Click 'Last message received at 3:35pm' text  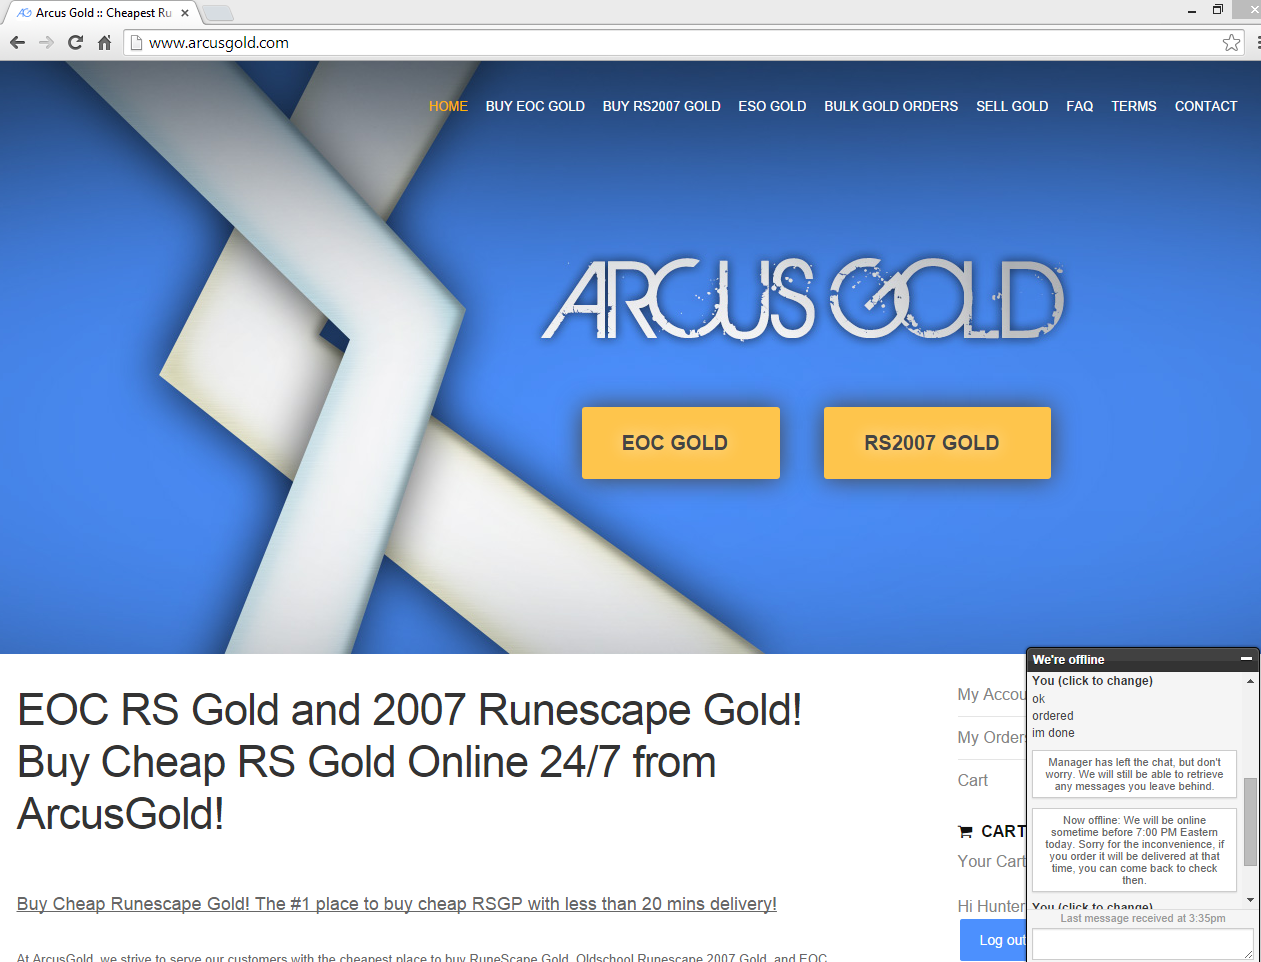tap(1142, 918)
